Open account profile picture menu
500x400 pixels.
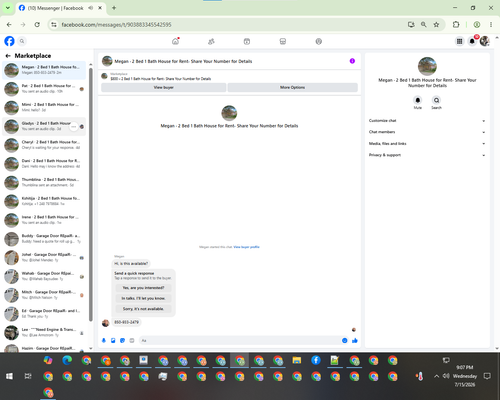485,41
